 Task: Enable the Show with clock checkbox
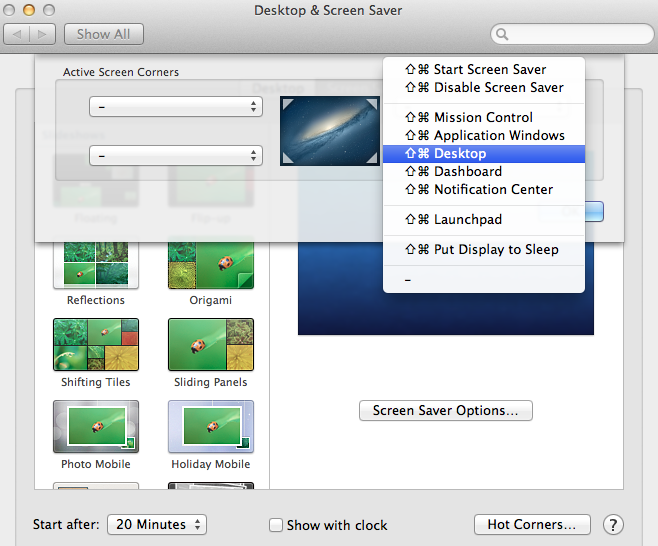[x=276, y=525]
